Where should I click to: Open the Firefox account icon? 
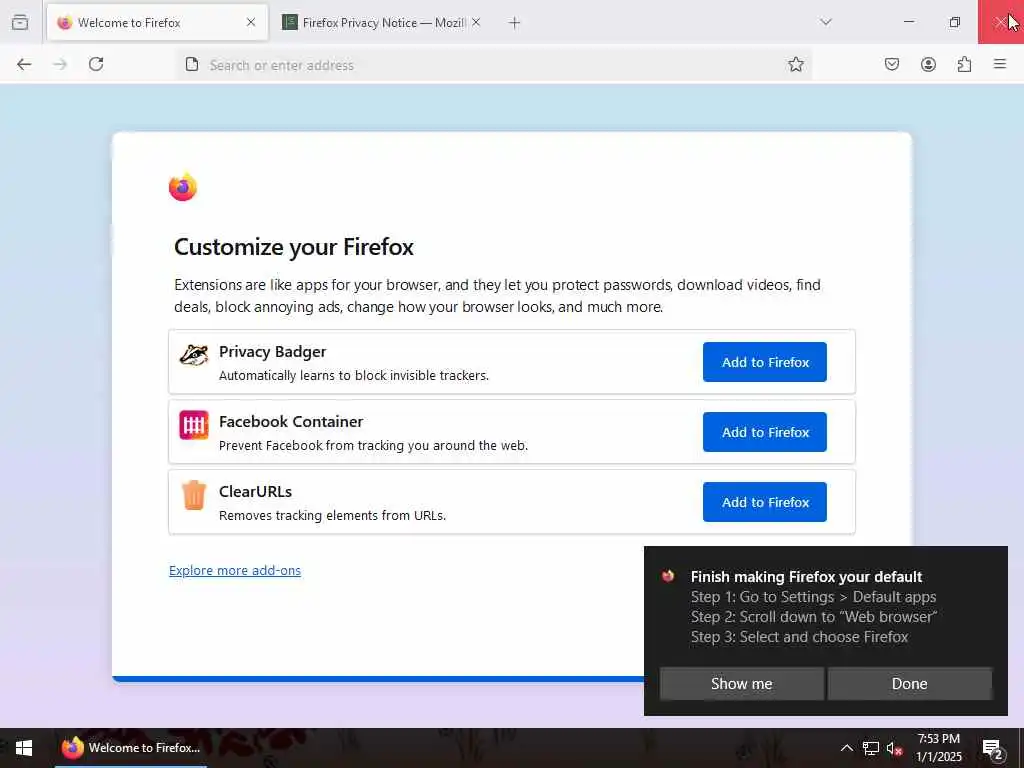click(928, 64)
